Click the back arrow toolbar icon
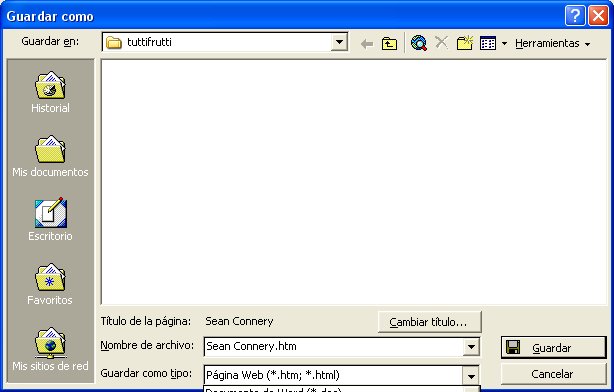This screenshot has width=614, height=392. 367,43
